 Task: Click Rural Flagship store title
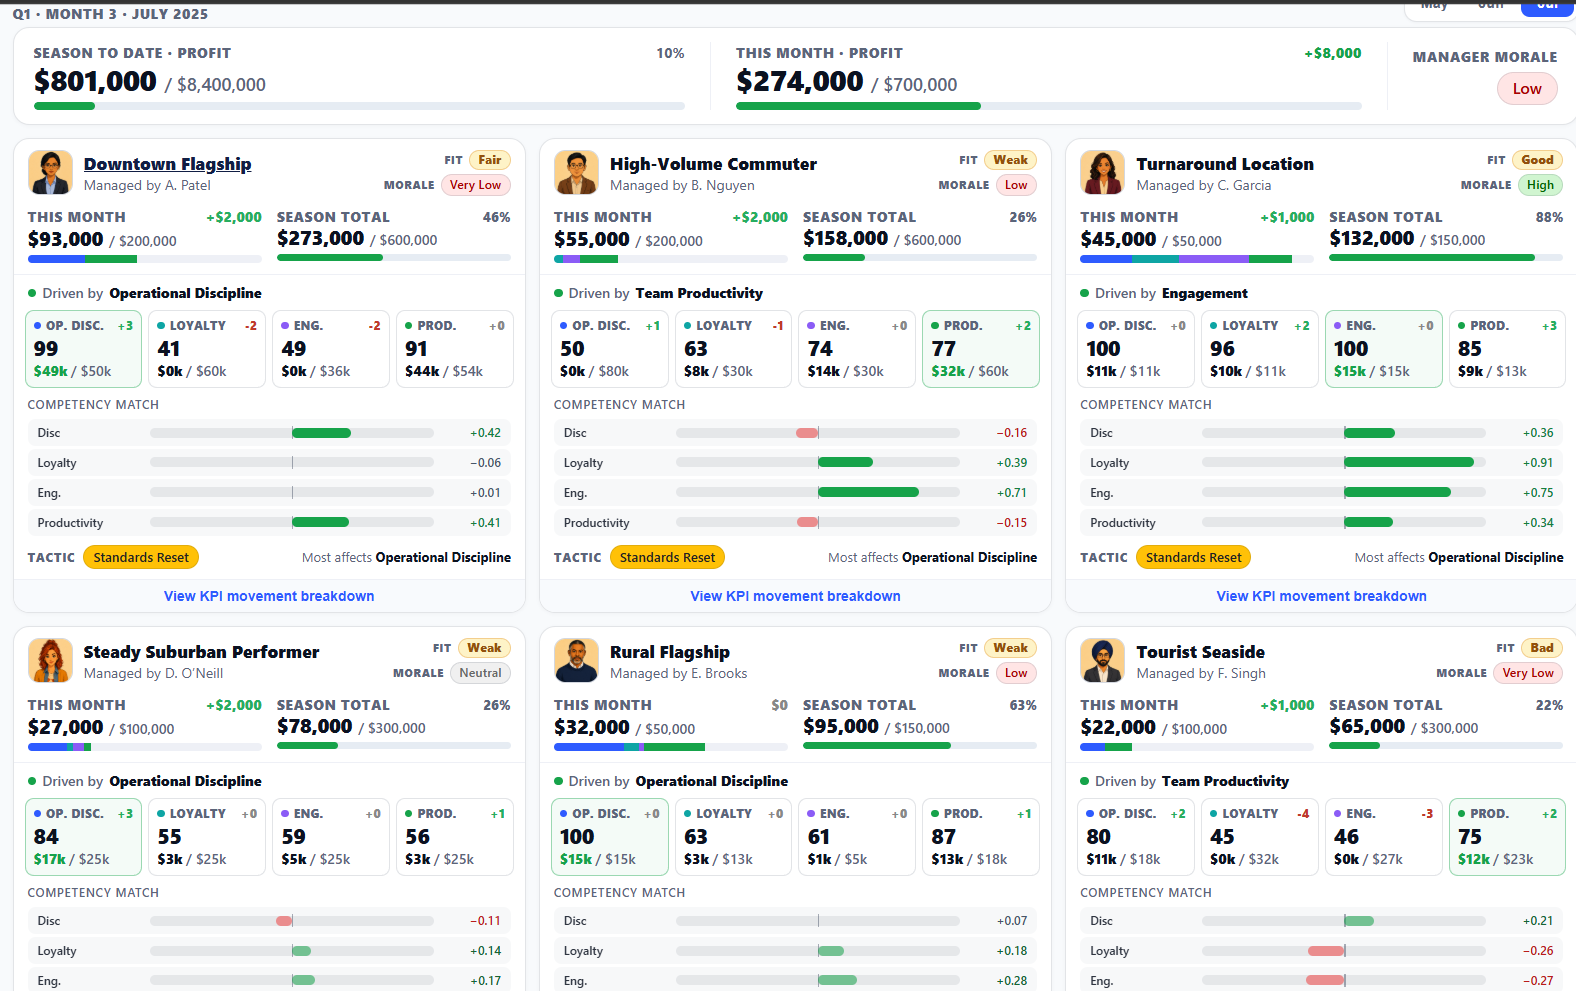coord(670,652)
